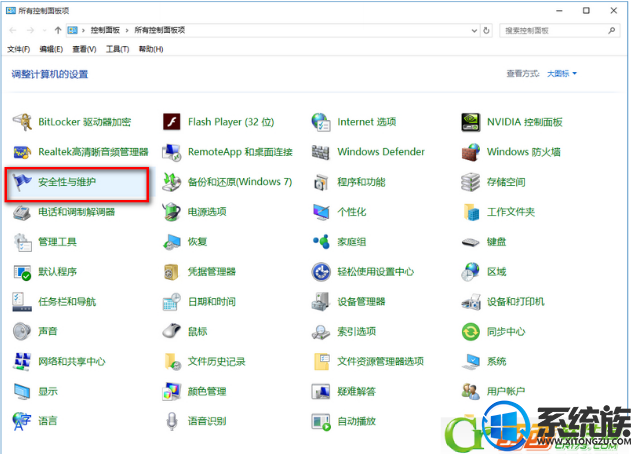This screenshot has width=631, height=454.
Task: Open BitLocker drive encryption icon
Action: coord(23,122)
